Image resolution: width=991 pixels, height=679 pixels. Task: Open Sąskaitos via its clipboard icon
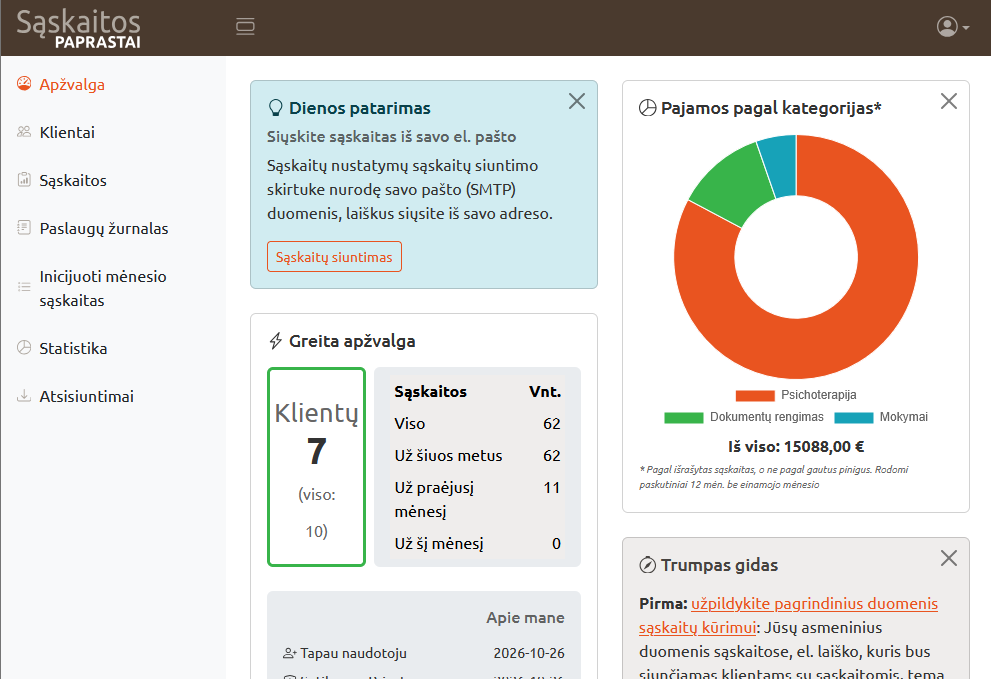click(x=24, y=180)
